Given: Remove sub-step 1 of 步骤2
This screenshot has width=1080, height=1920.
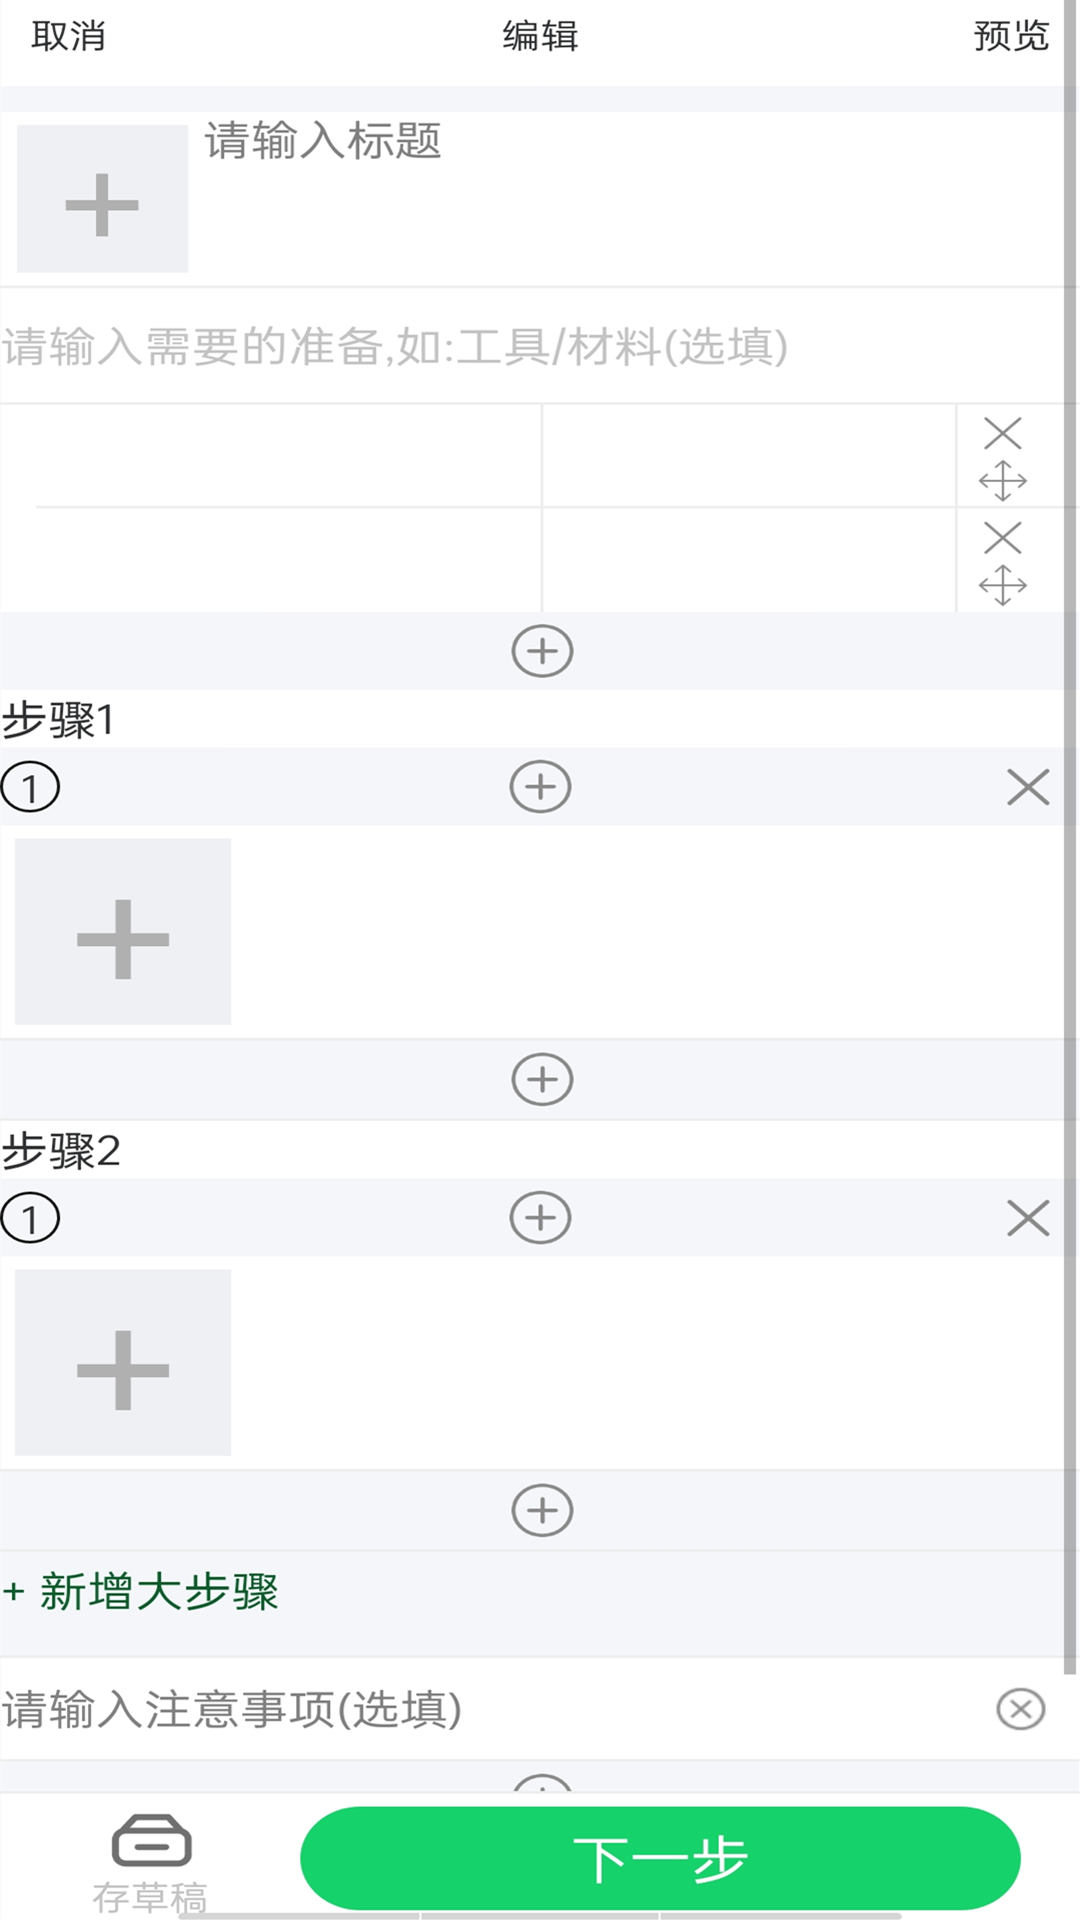Looking at the screenshot, I should (x=1028, y=1218).
